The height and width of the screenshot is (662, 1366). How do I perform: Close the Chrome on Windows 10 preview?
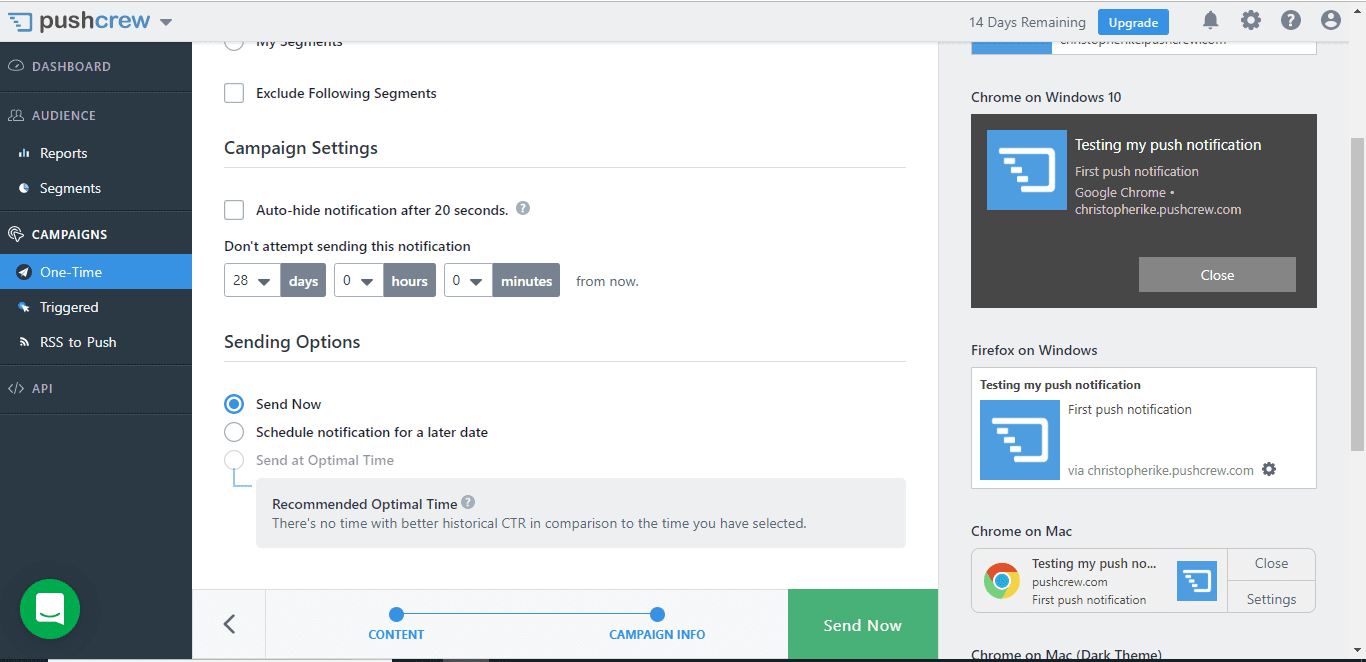(x=1217, y=275)
